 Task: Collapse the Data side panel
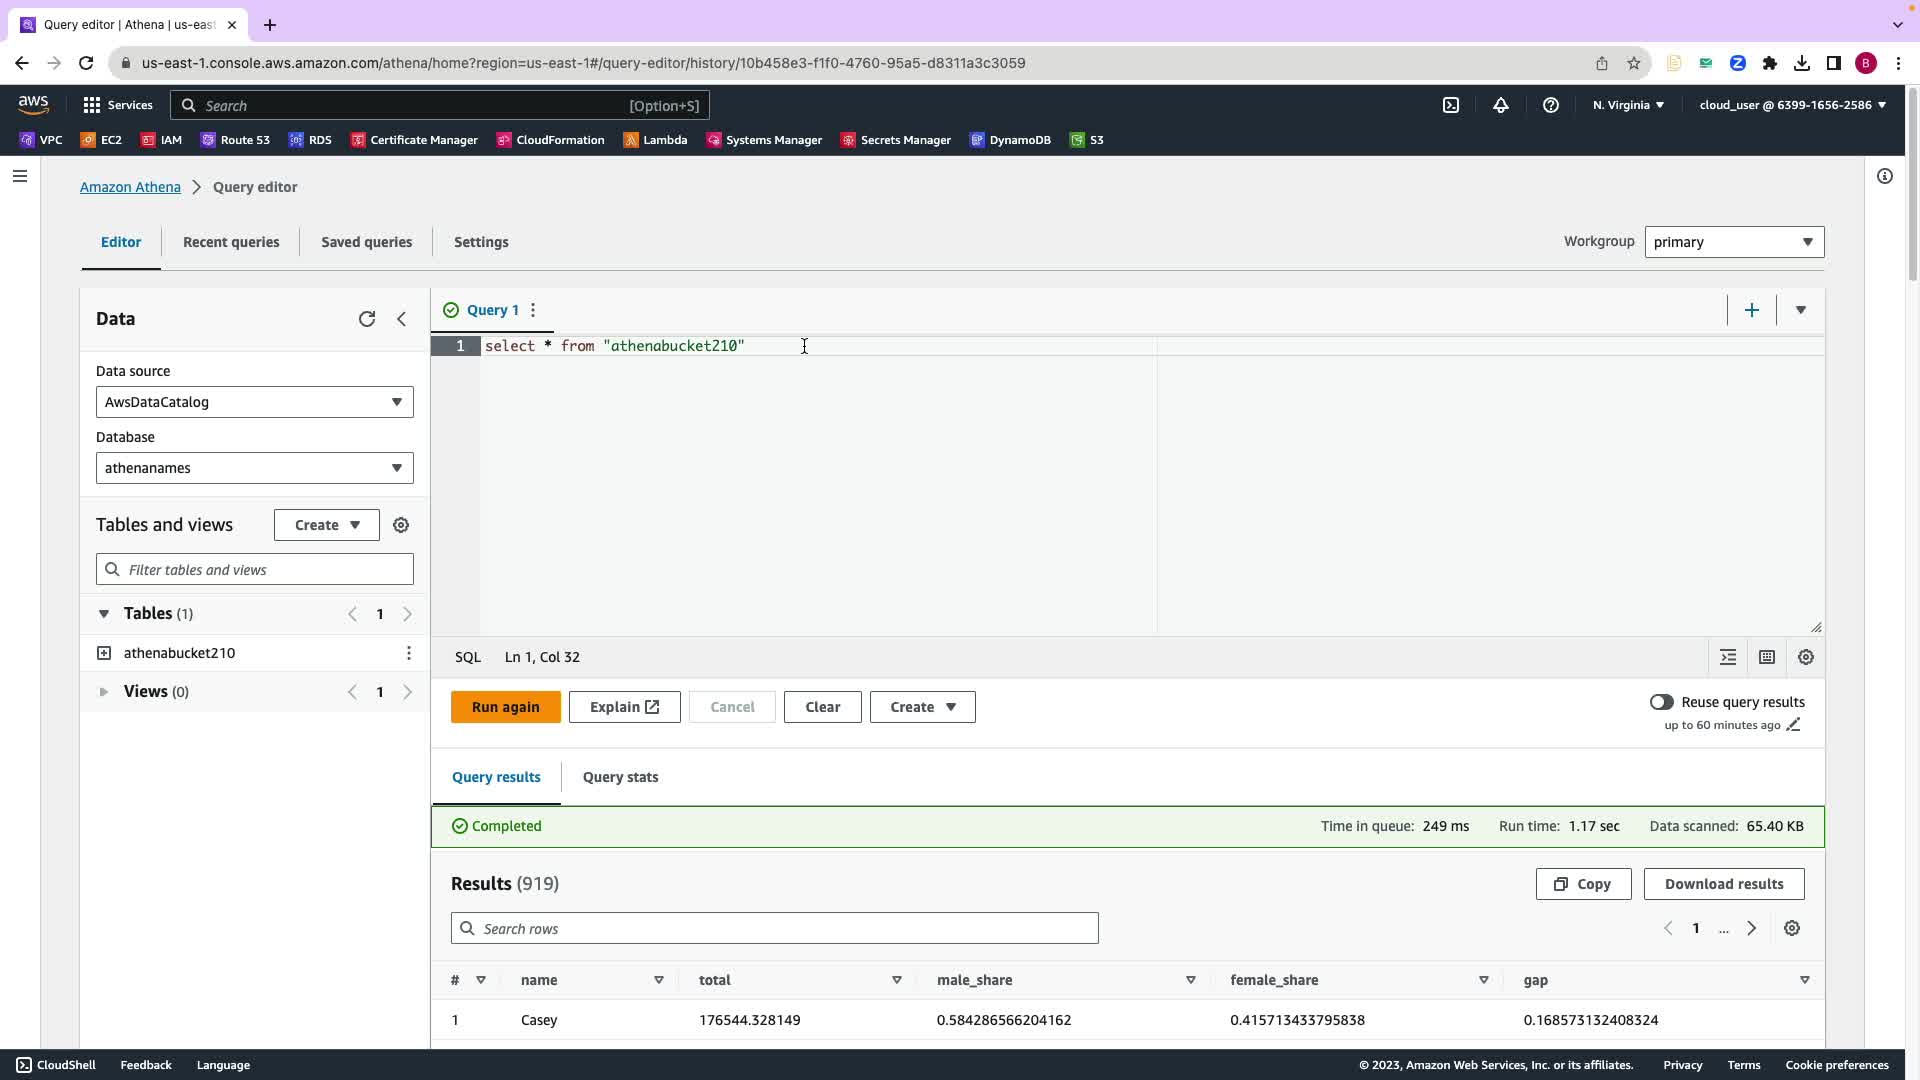tap(402, 319)
